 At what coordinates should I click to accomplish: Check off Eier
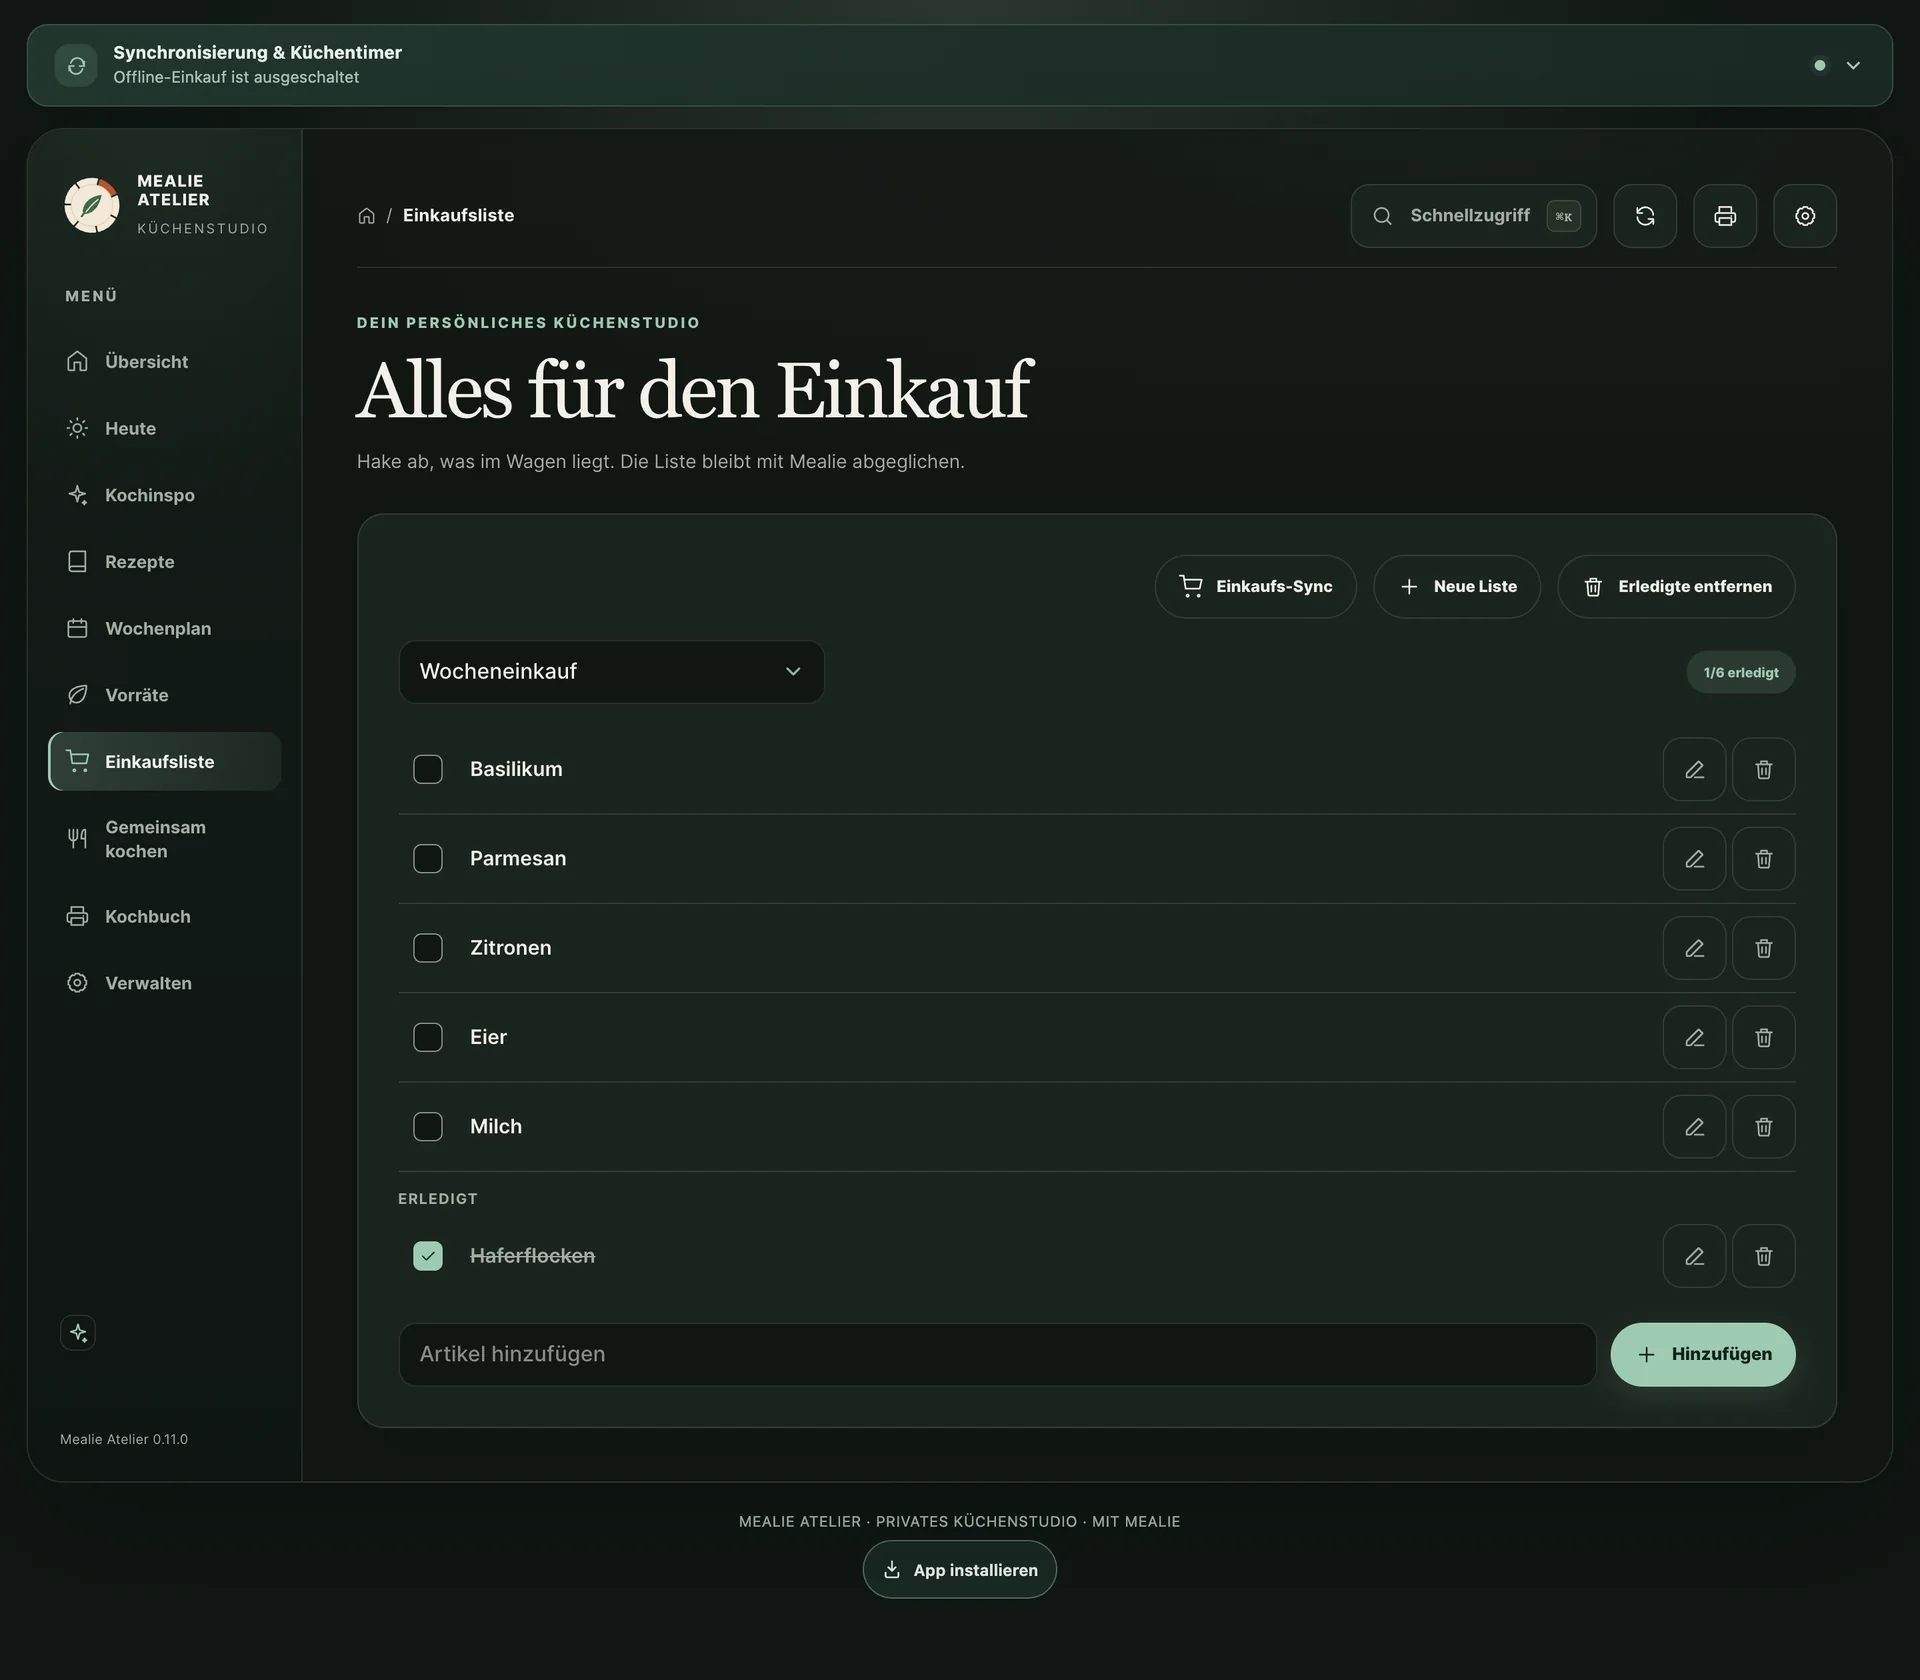pos(428,1037)
